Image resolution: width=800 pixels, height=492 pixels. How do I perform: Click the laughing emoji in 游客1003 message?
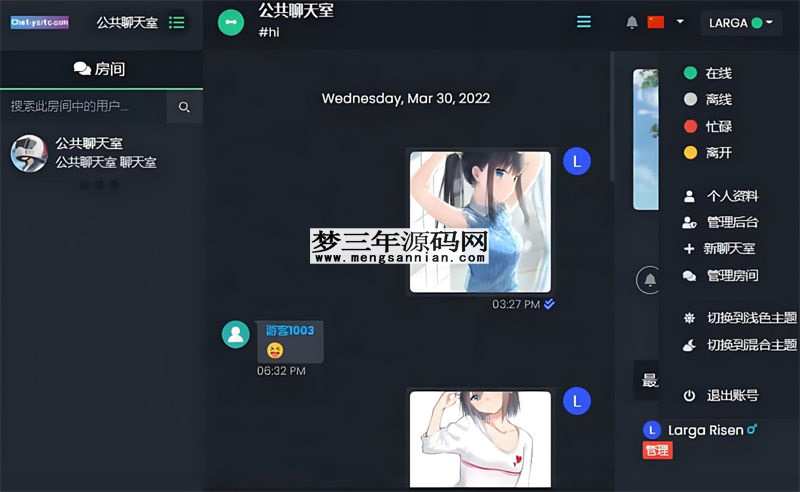[x=275, y=350]
